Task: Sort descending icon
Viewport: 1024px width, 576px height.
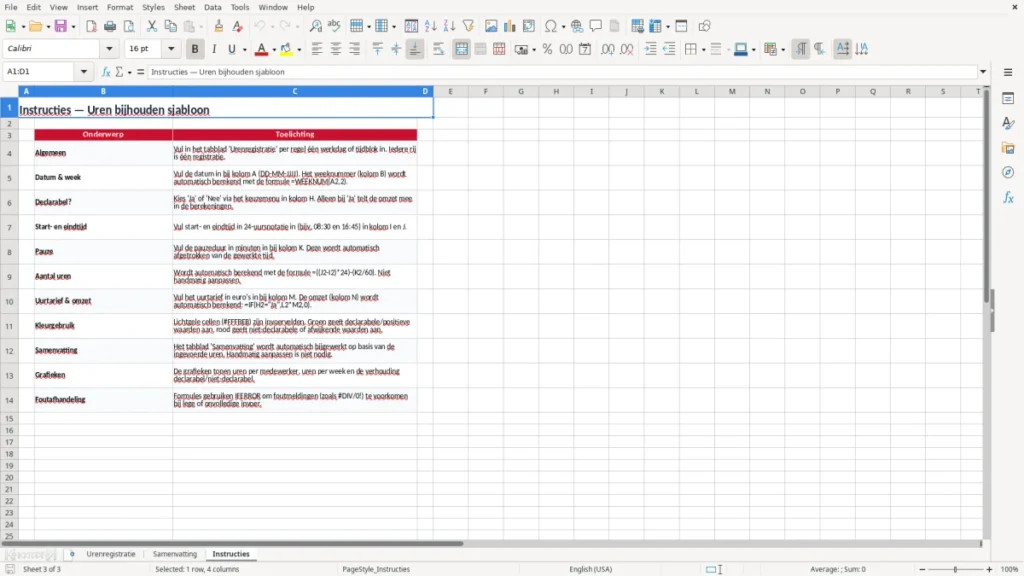Action: click(x=449, y=26)
